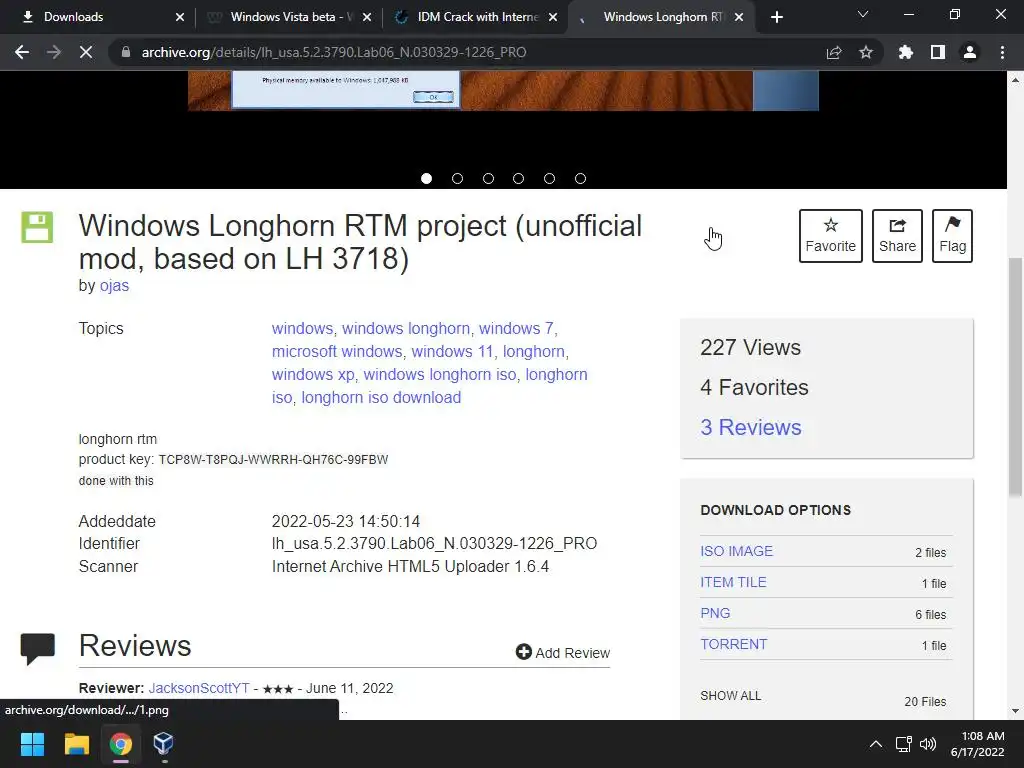This screenshot has width=1024, height=768.
Task: View the site lock icon info
Action: point(126,52)
